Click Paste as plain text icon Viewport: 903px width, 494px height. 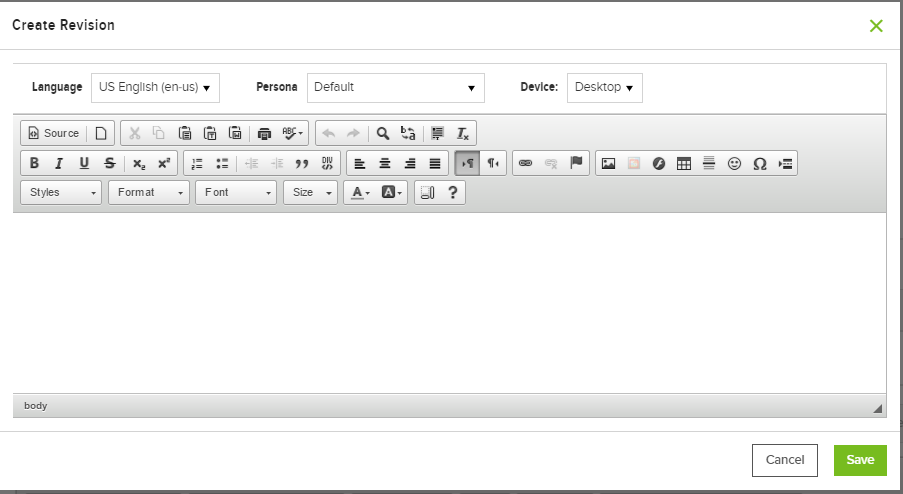pos(210,133)
